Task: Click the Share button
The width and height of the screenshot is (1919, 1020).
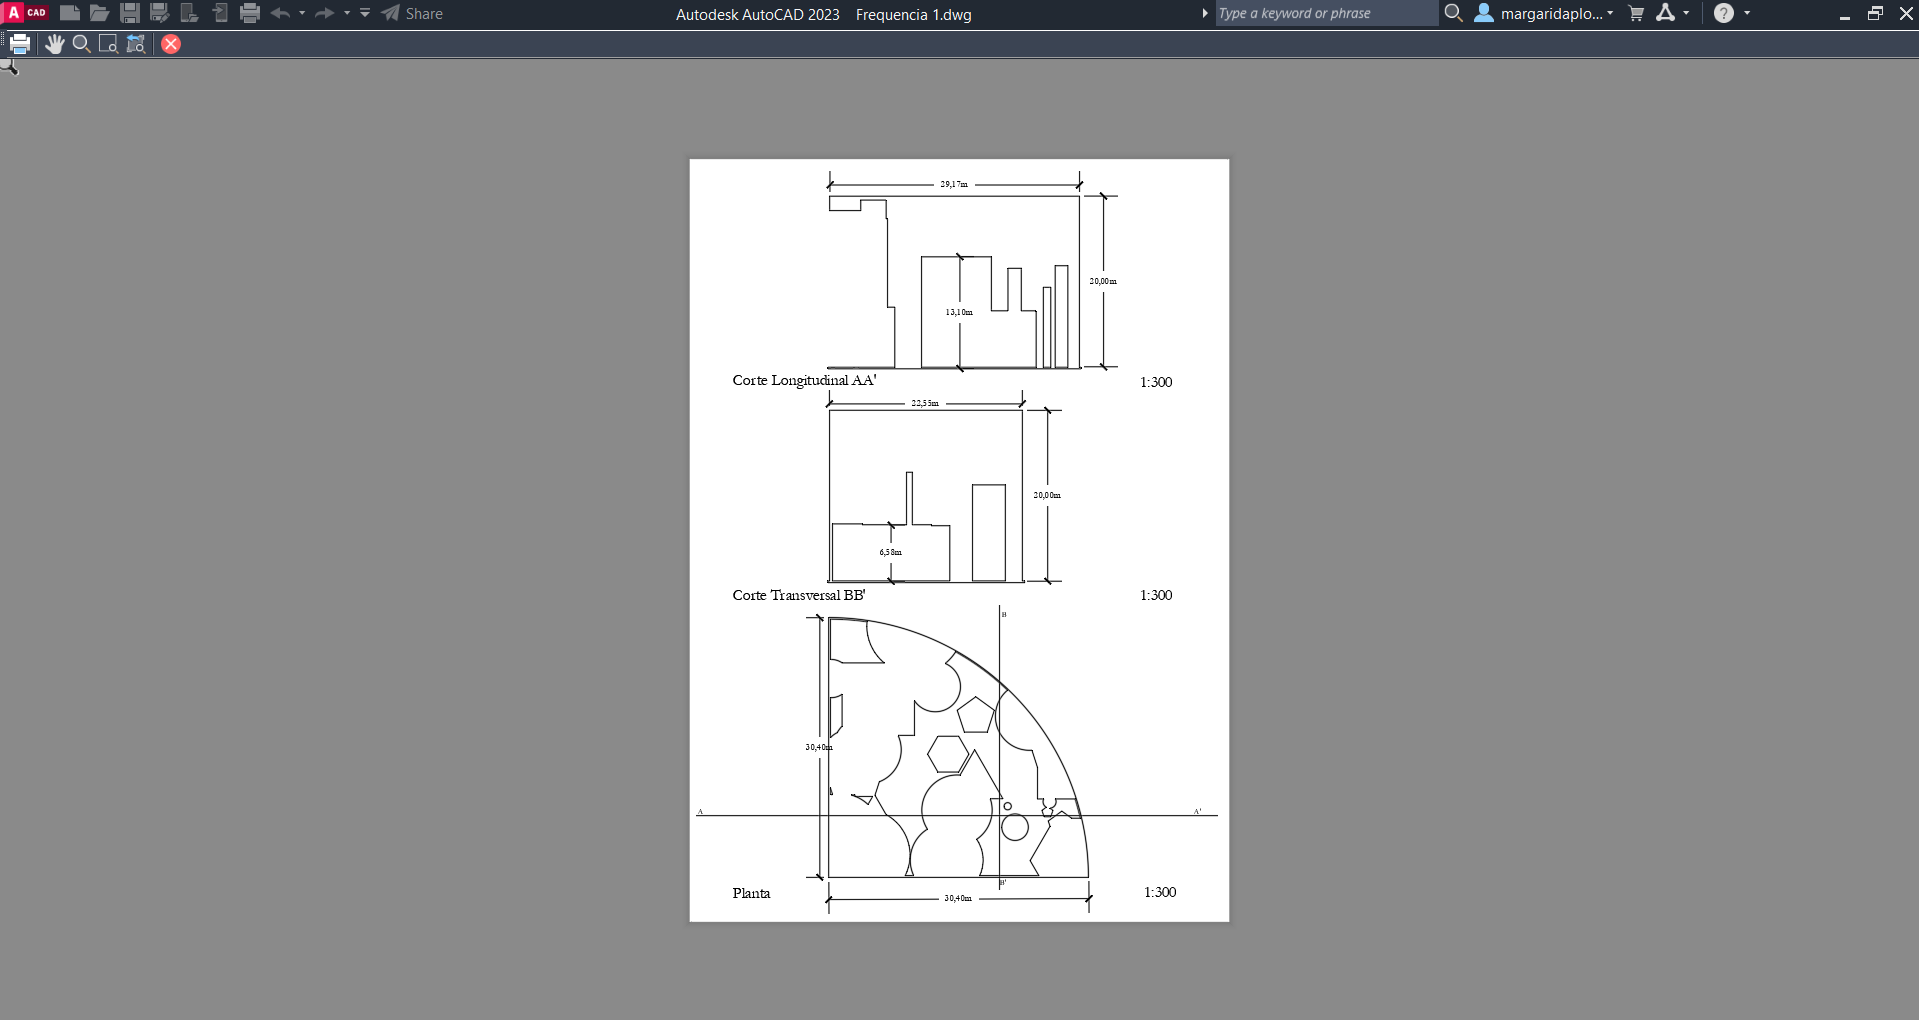Action: click(x=412, y=13)
